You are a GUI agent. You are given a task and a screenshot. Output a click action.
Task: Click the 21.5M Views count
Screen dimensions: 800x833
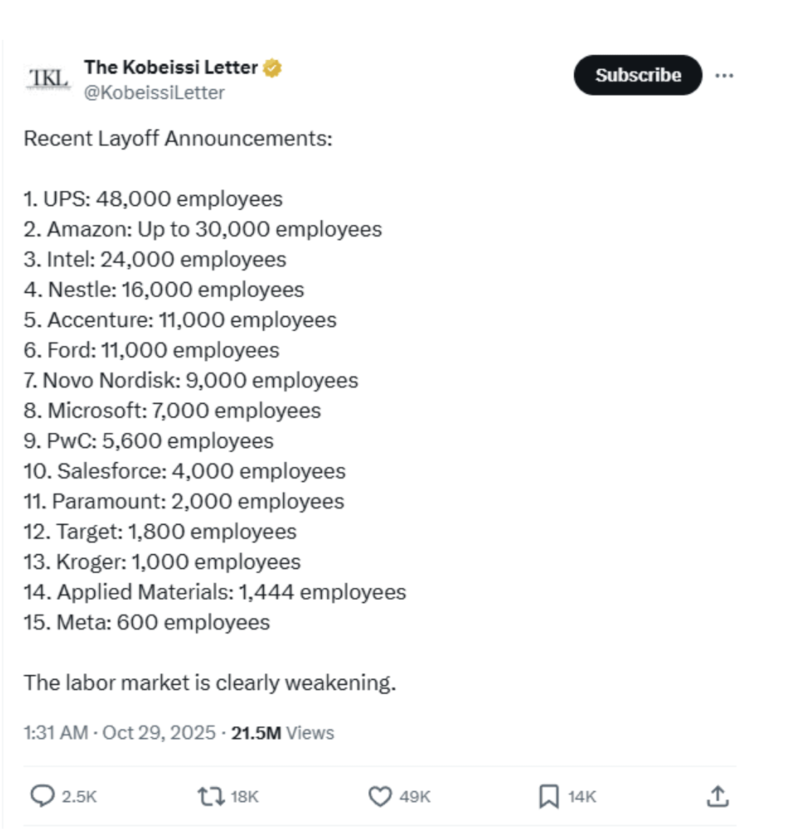coord(283,733)
